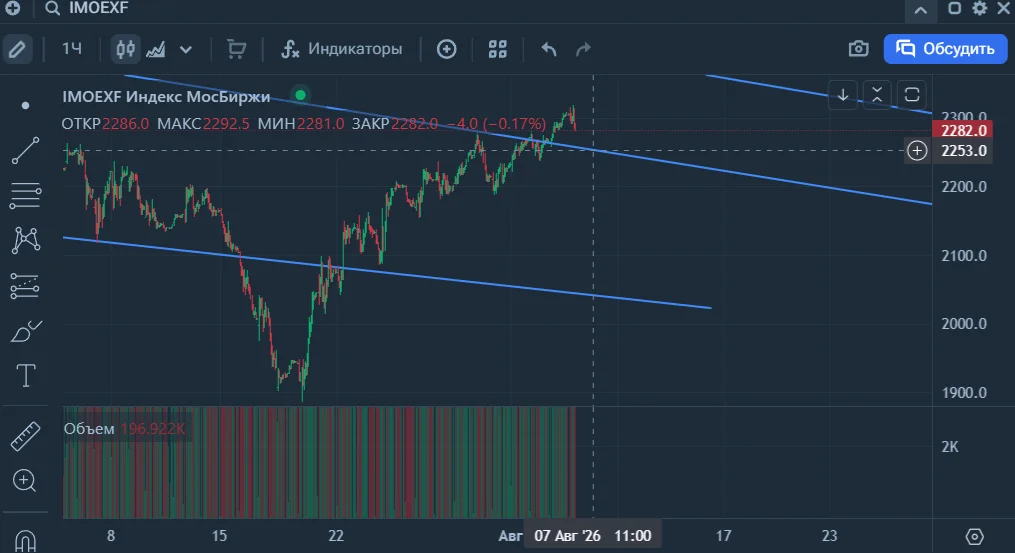Click the red 2282.0 current price label
1015x553 pixels.
pos(963,130)
